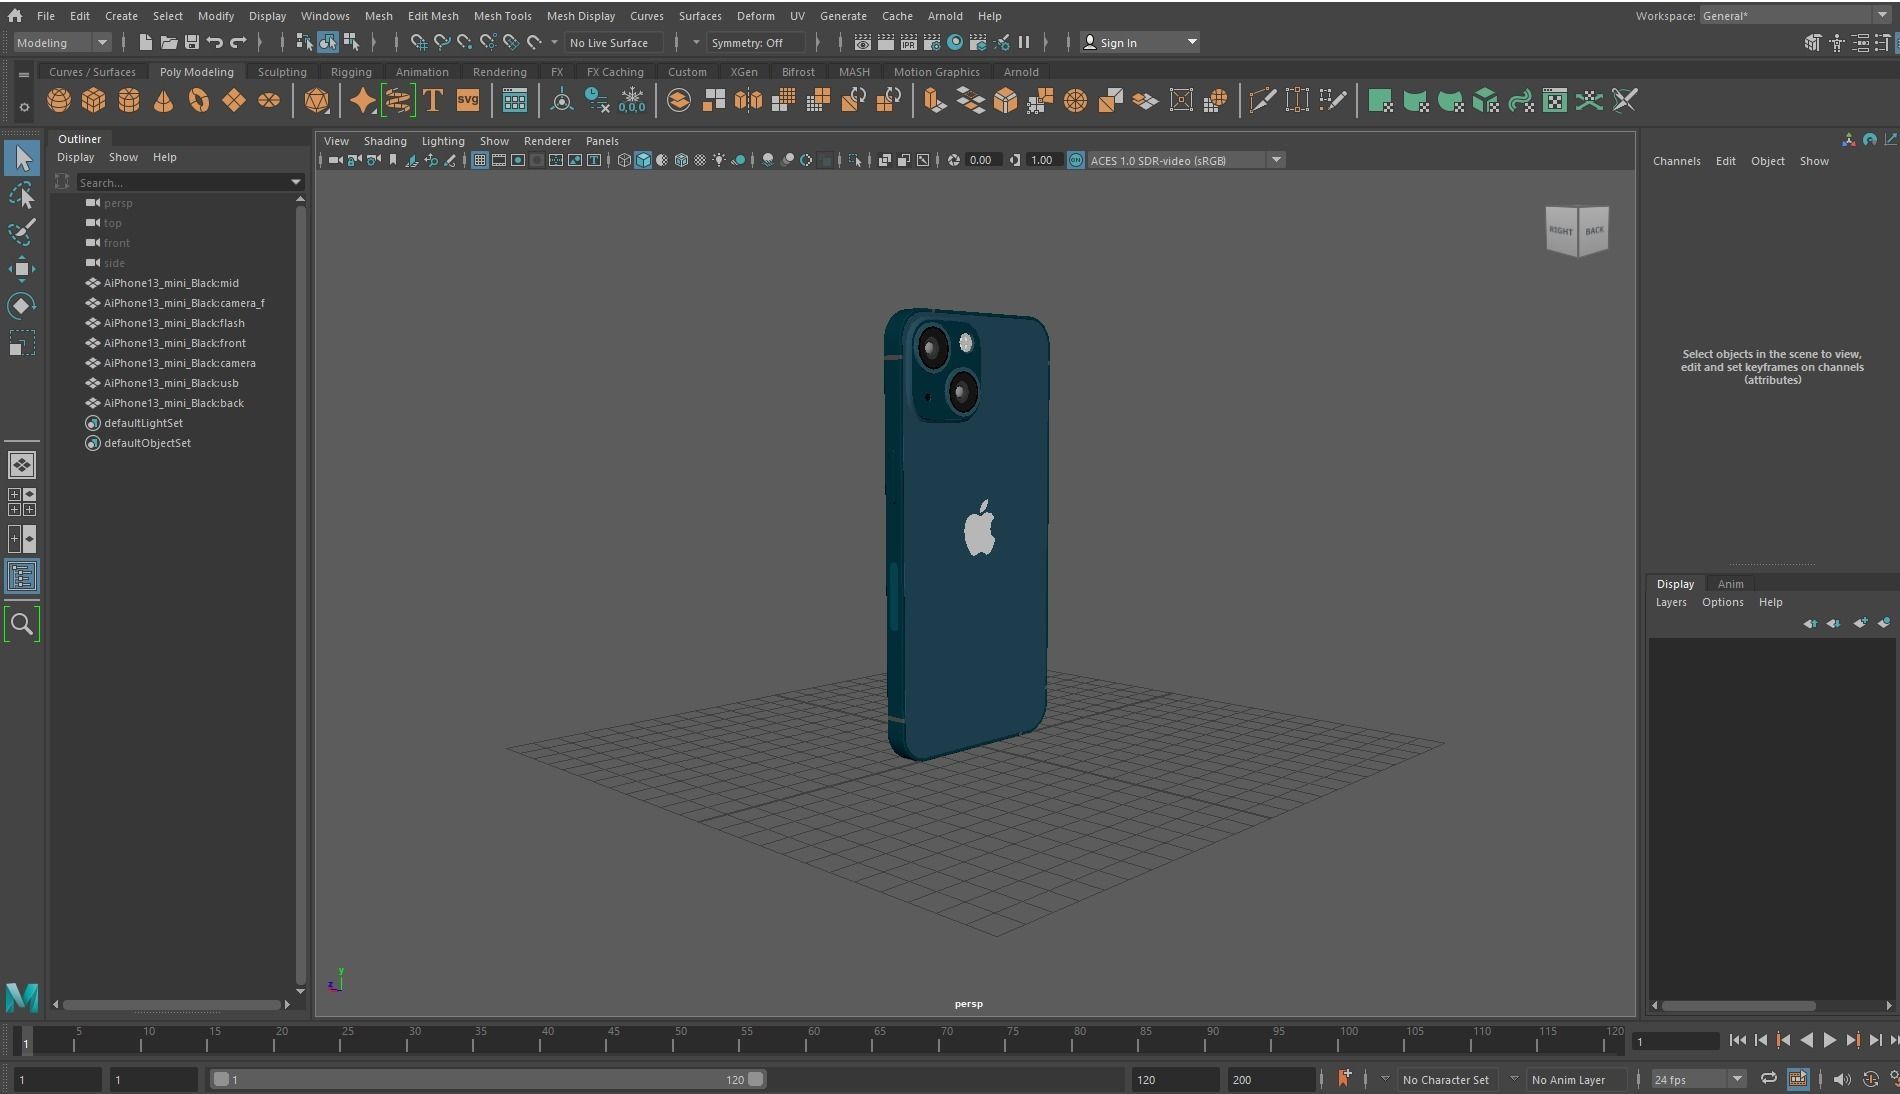
Task: Select AiPhone13_mini_Black:back in the Outliner
Action: click(x=174, y=403)
